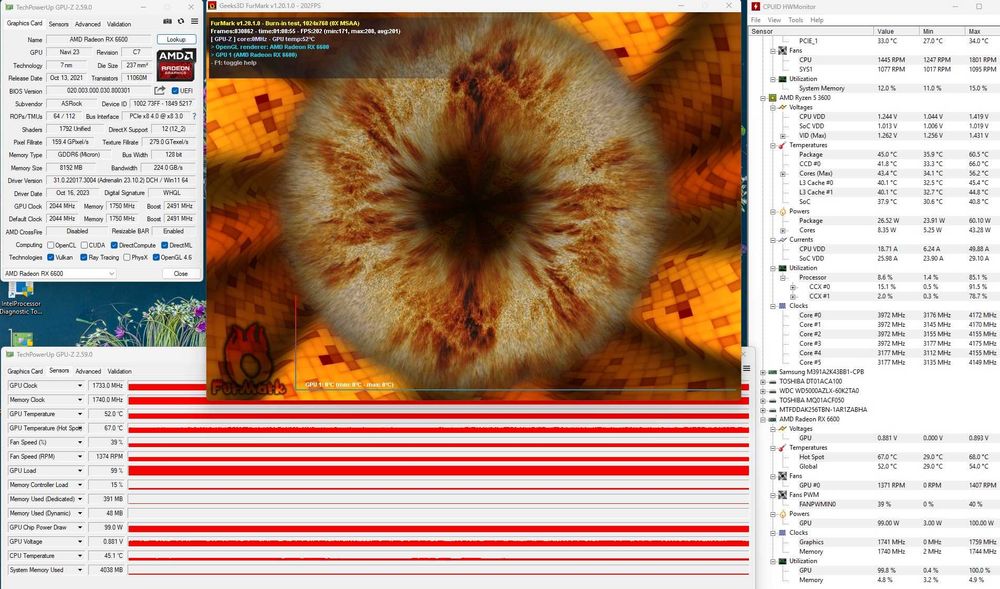Click the Lookup button
Viewport: 1000px width, 589px height.
[x=176, y=40]
